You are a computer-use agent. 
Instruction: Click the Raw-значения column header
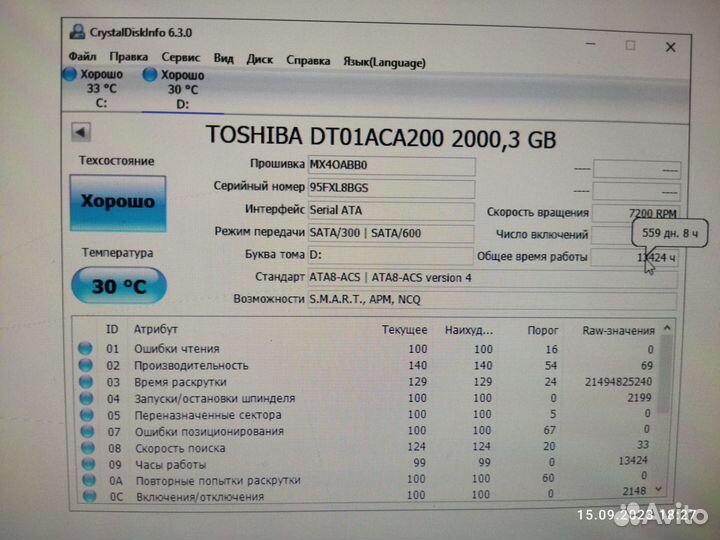tap(618, 331)
